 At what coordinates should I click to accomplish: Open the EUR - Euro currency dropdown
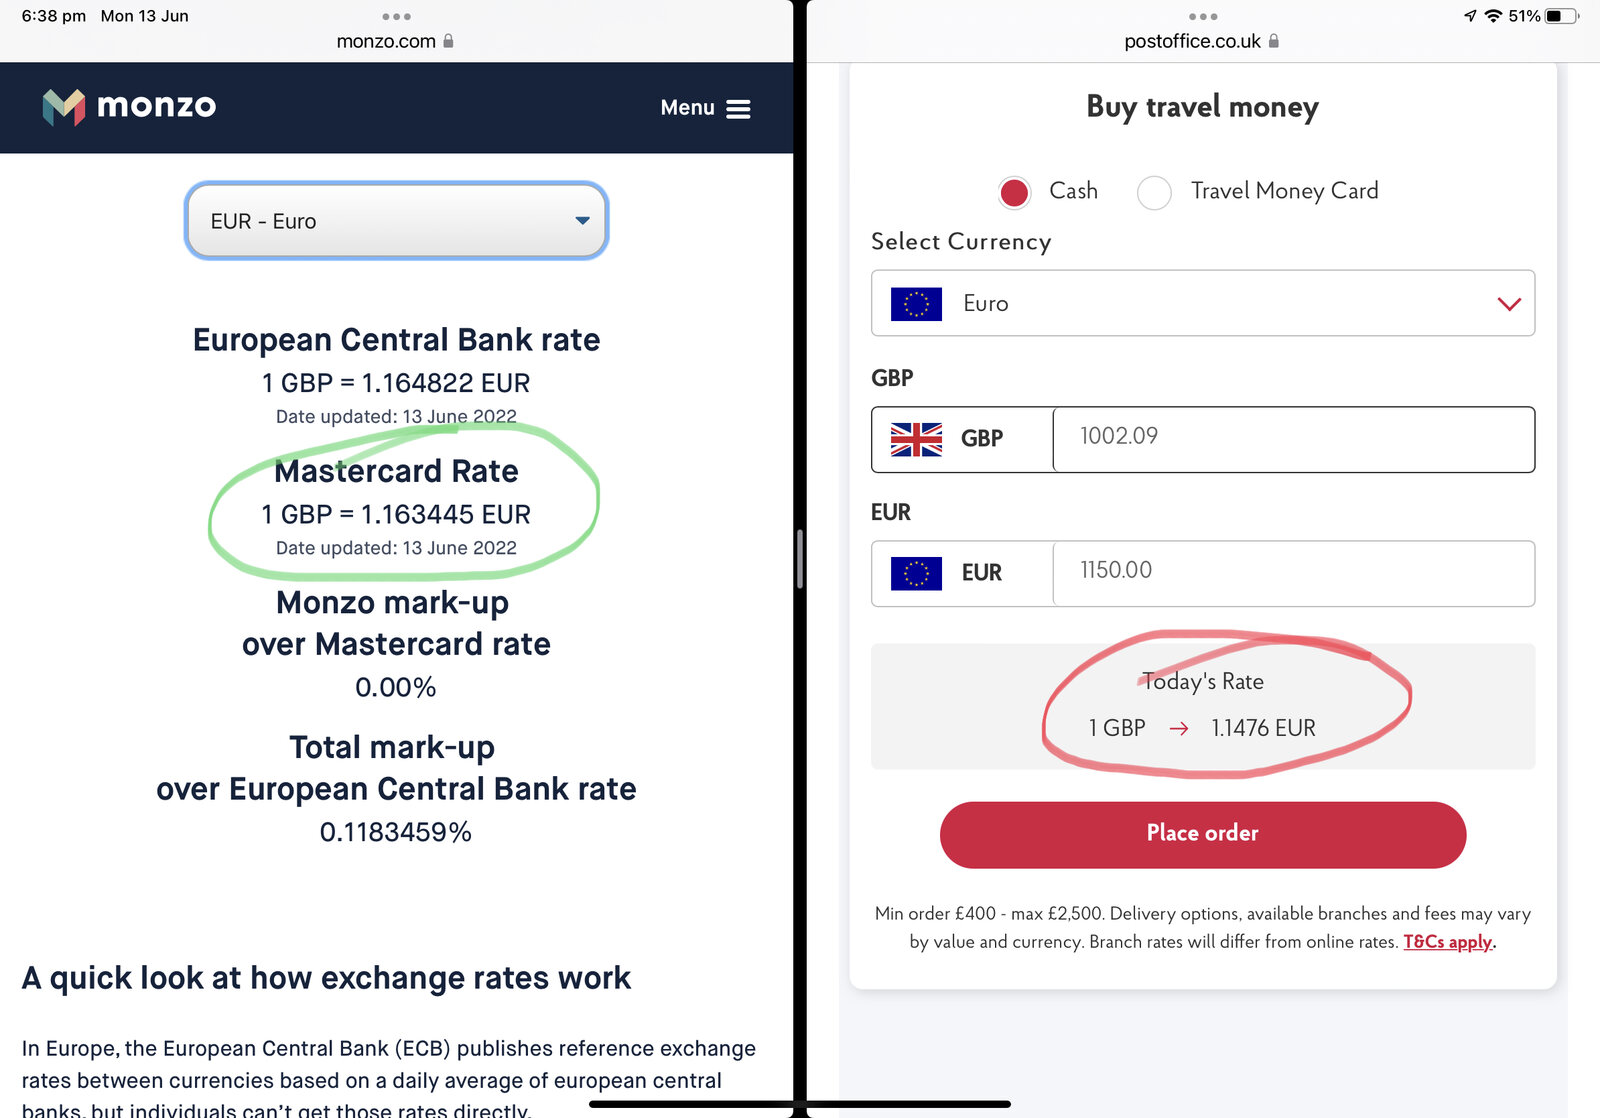coord(396,221)
